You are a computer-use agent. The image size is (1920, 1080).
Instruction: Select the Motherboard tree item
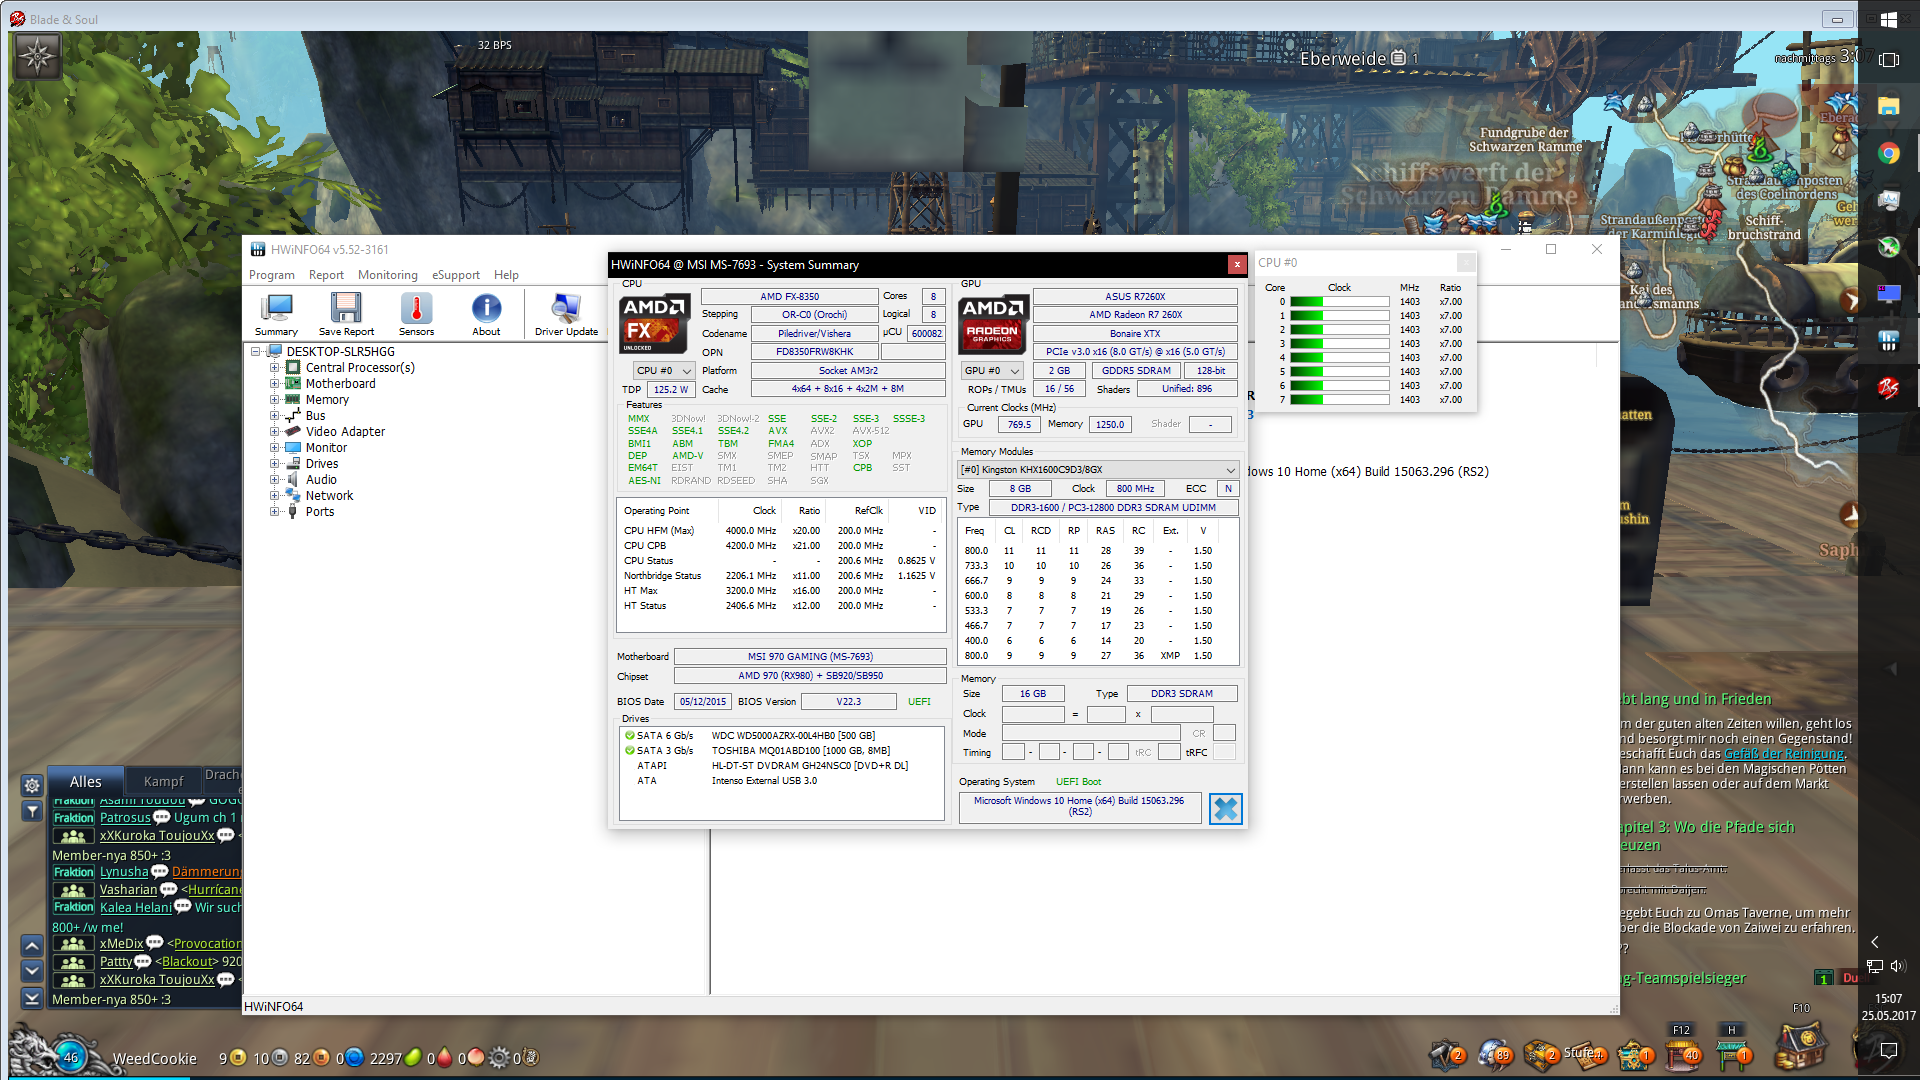[x=340, y=384]
